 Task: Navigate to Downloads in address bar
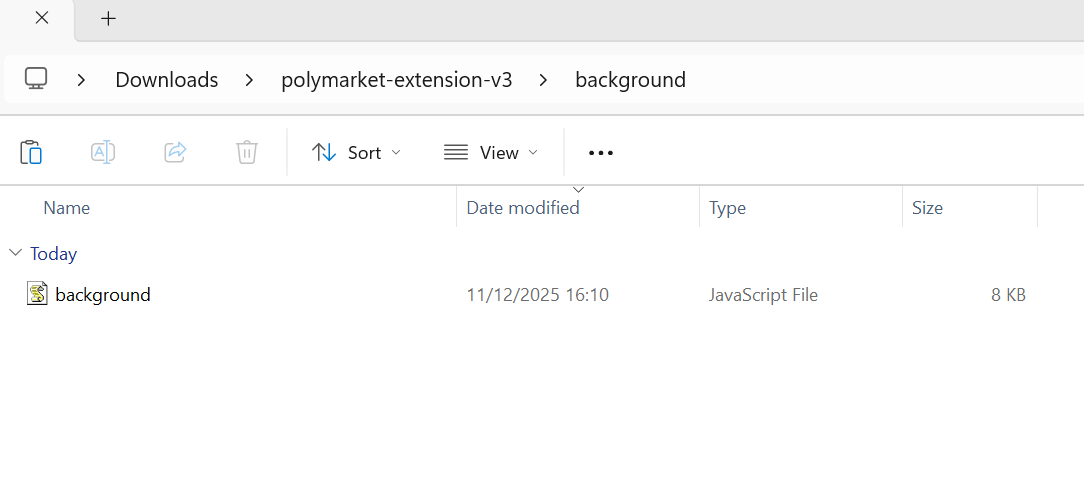(x=166, y=80)
